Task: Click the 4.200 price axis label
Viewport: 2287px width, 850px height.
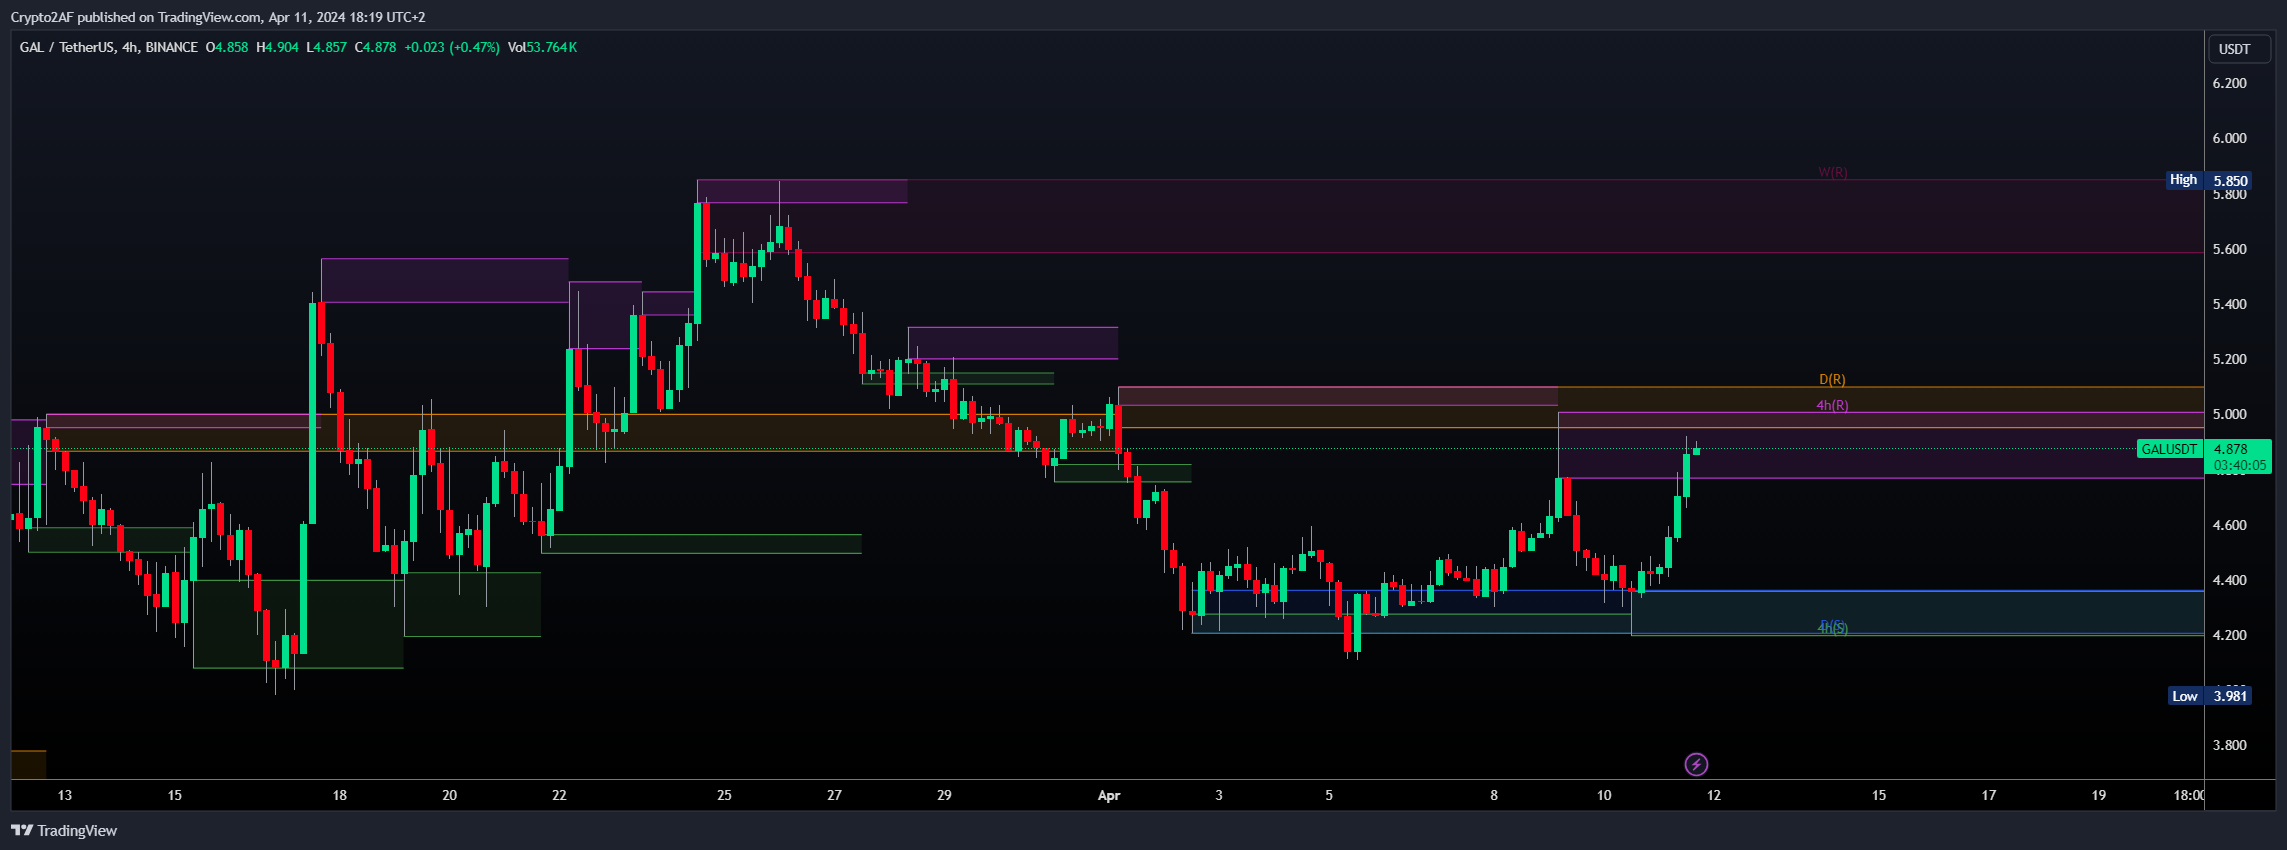Action: (2230, 635)
